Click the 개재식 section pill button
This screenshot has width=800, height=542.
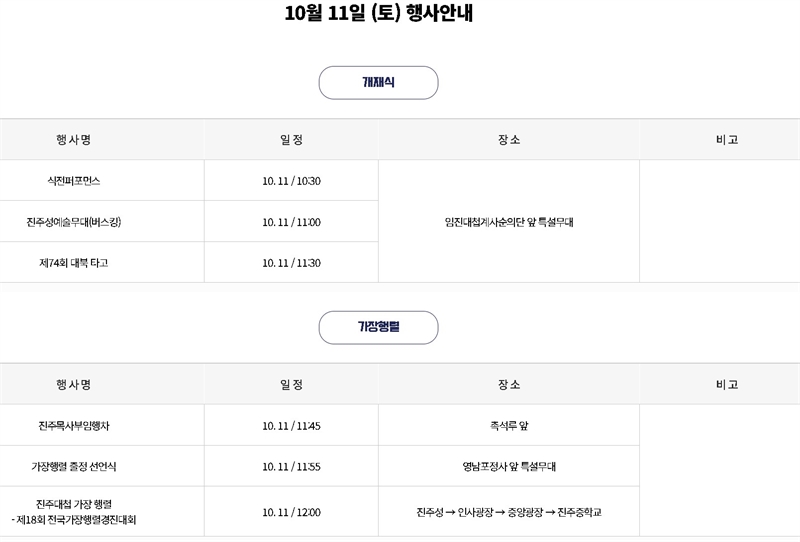378,82
